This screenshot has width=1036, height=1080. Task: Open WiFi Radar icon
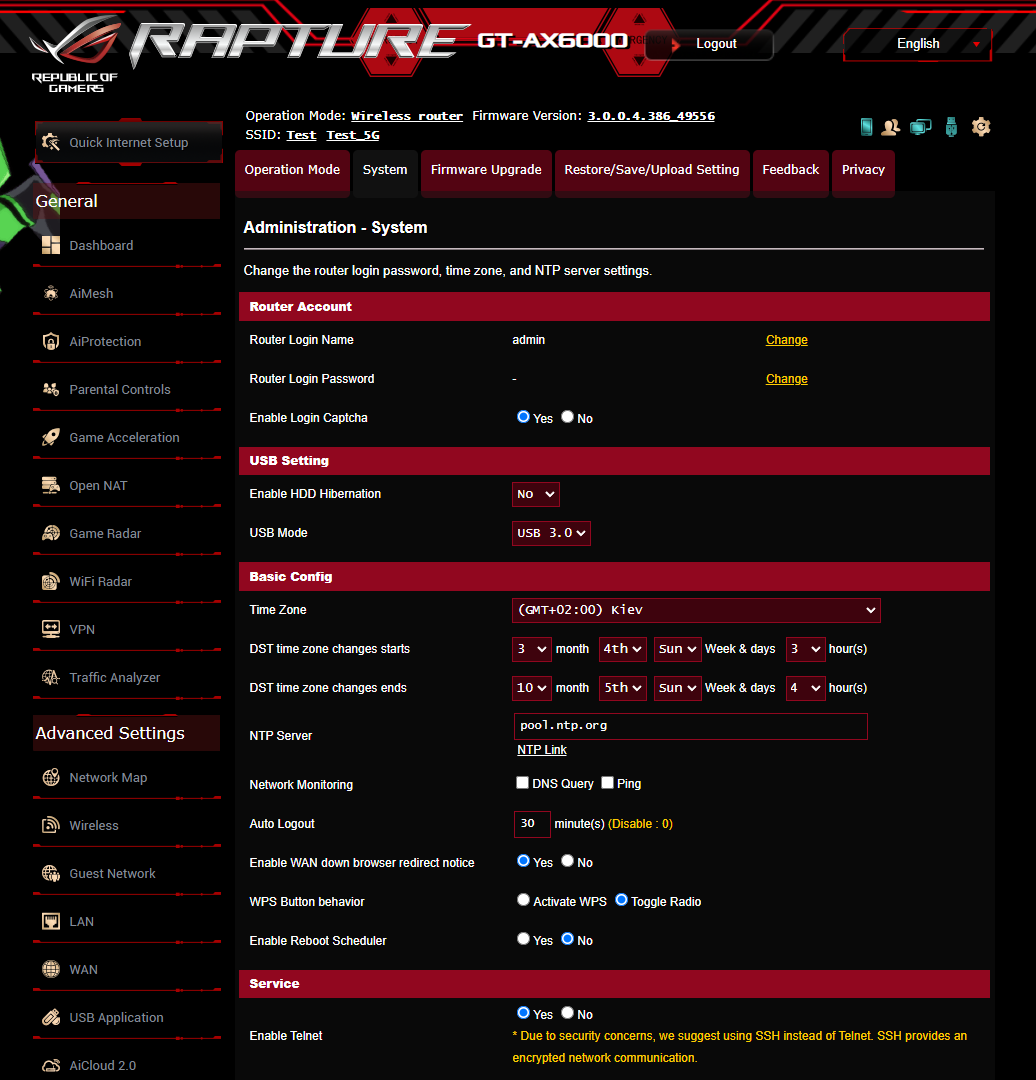(51, 581)
